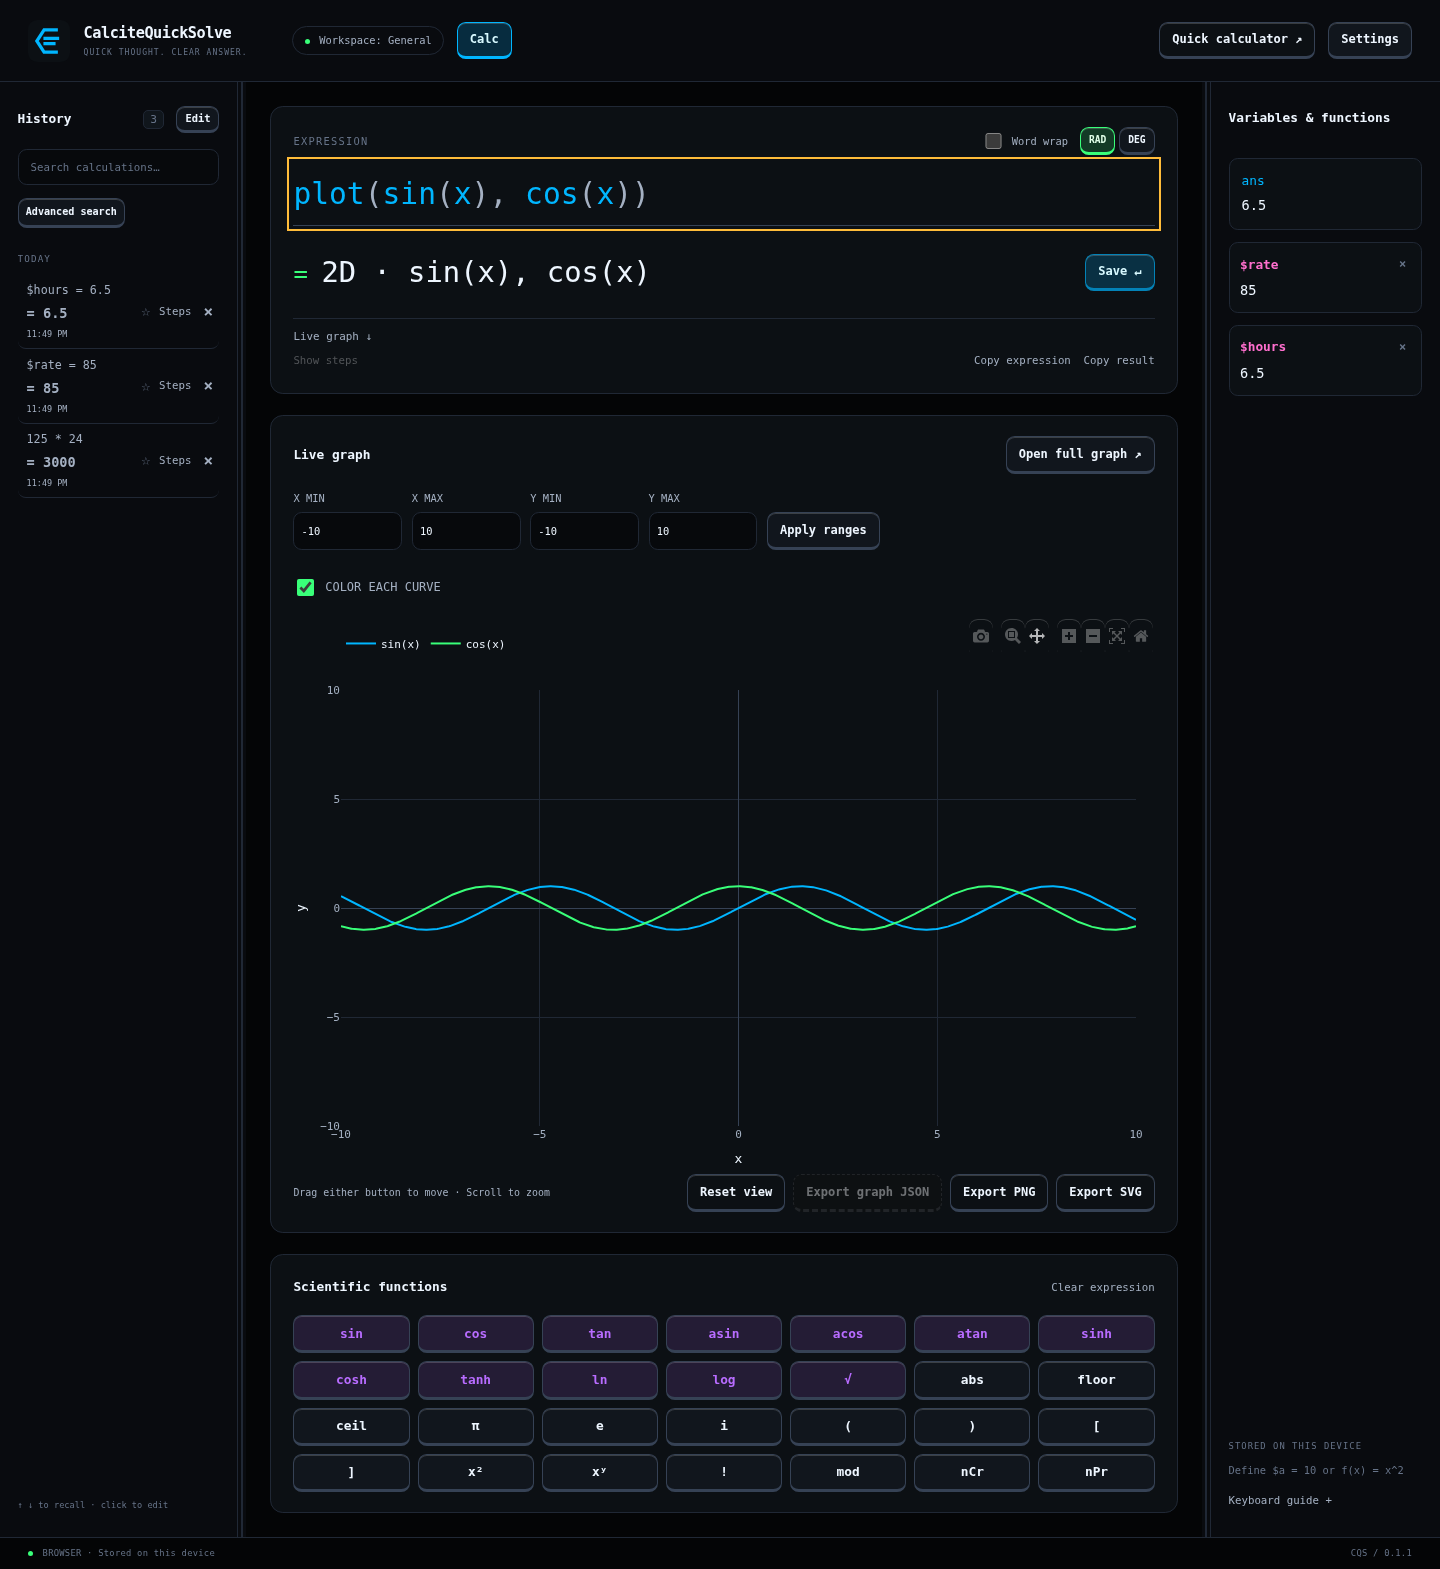Star the $hours = 6.5 history entry
This screenshot has width=1440, height=1569.
[x=146, y=312]
